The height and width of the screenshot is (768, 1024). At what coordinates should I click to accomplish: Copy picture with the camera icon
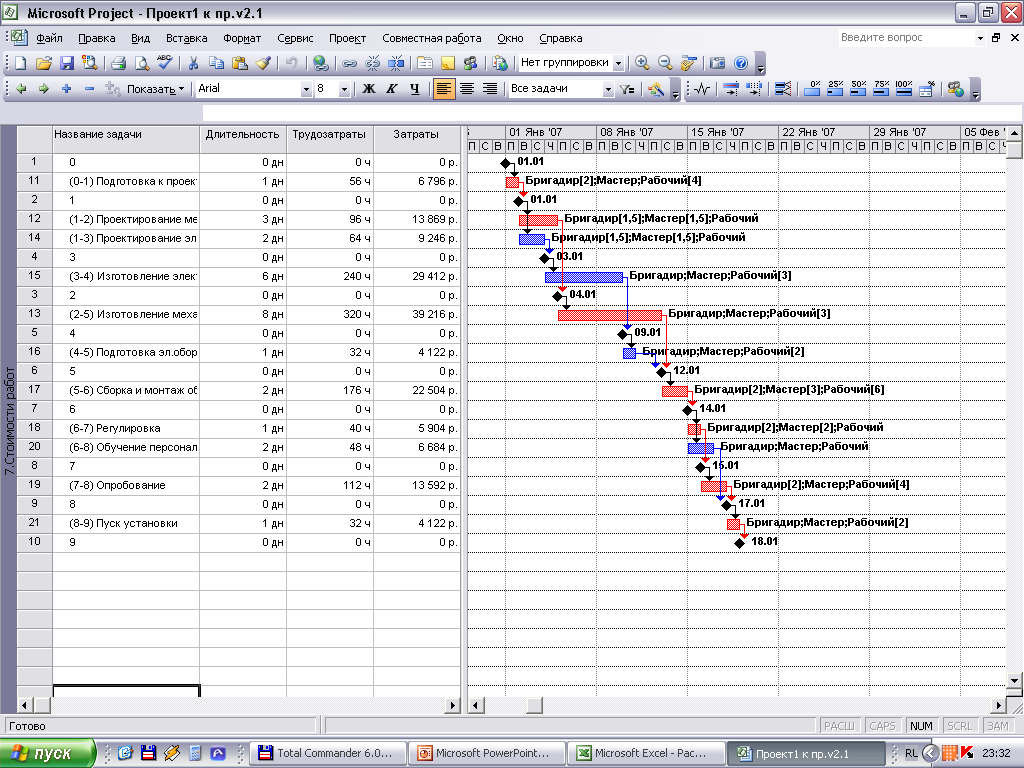click(x=717, y=63)
